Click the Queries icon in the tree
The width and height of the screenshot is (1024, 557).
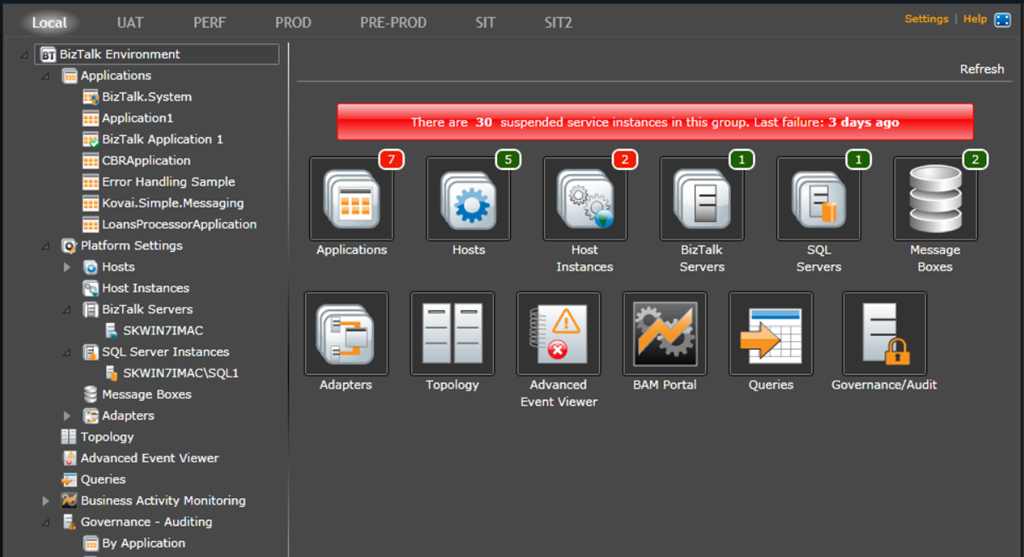tap(69, 480)
